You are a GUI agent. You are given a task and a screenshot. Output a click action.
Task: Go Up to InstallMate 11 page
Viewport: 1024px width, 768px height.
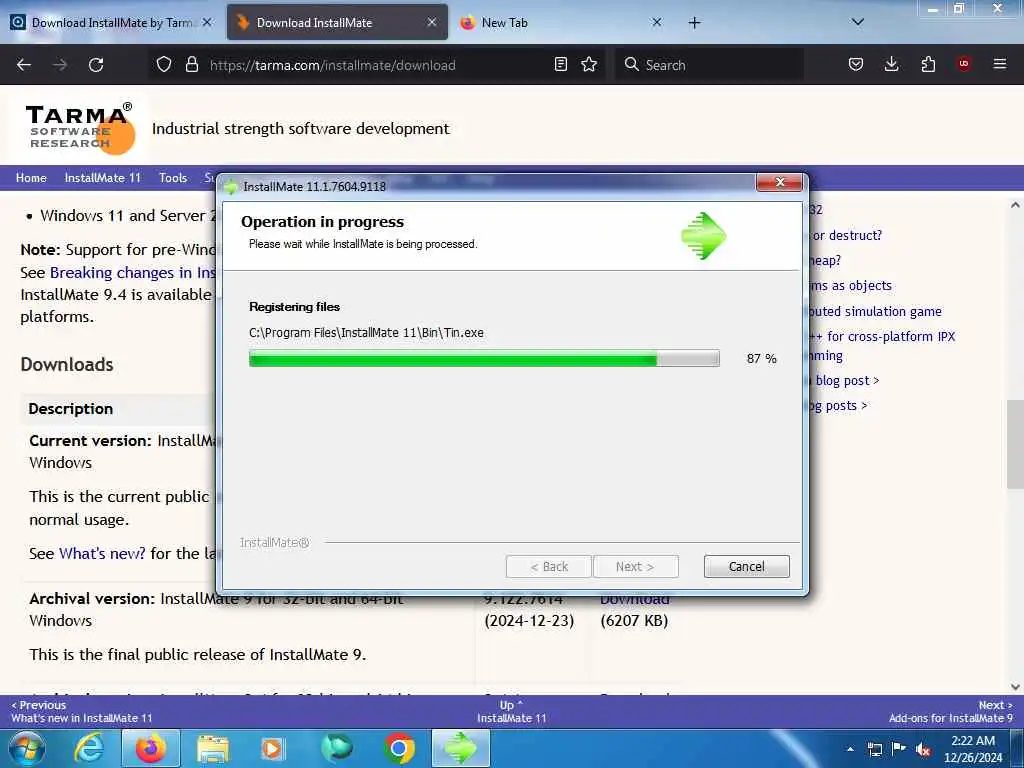click(511, 711)
